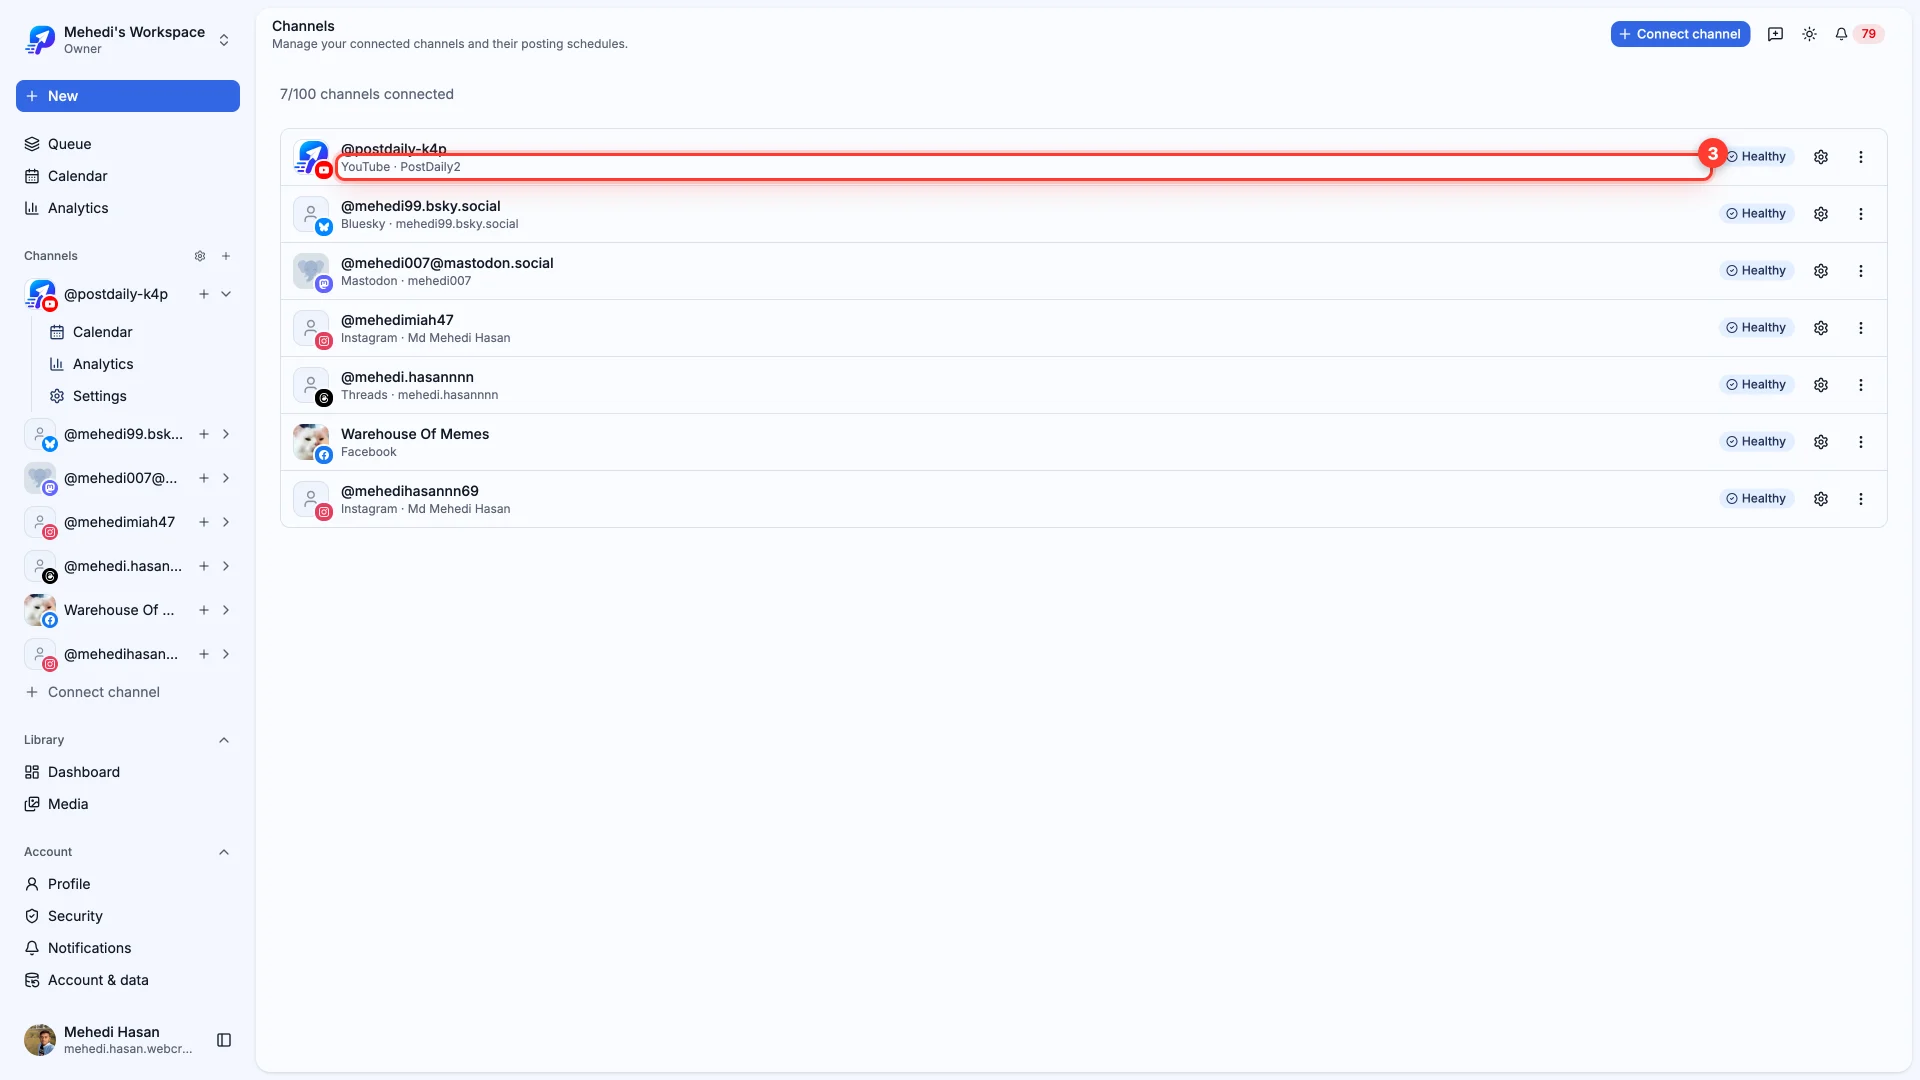Open Security settings
The height and width of the screenshot is (1080, 1920).
[x=128, y=916]
